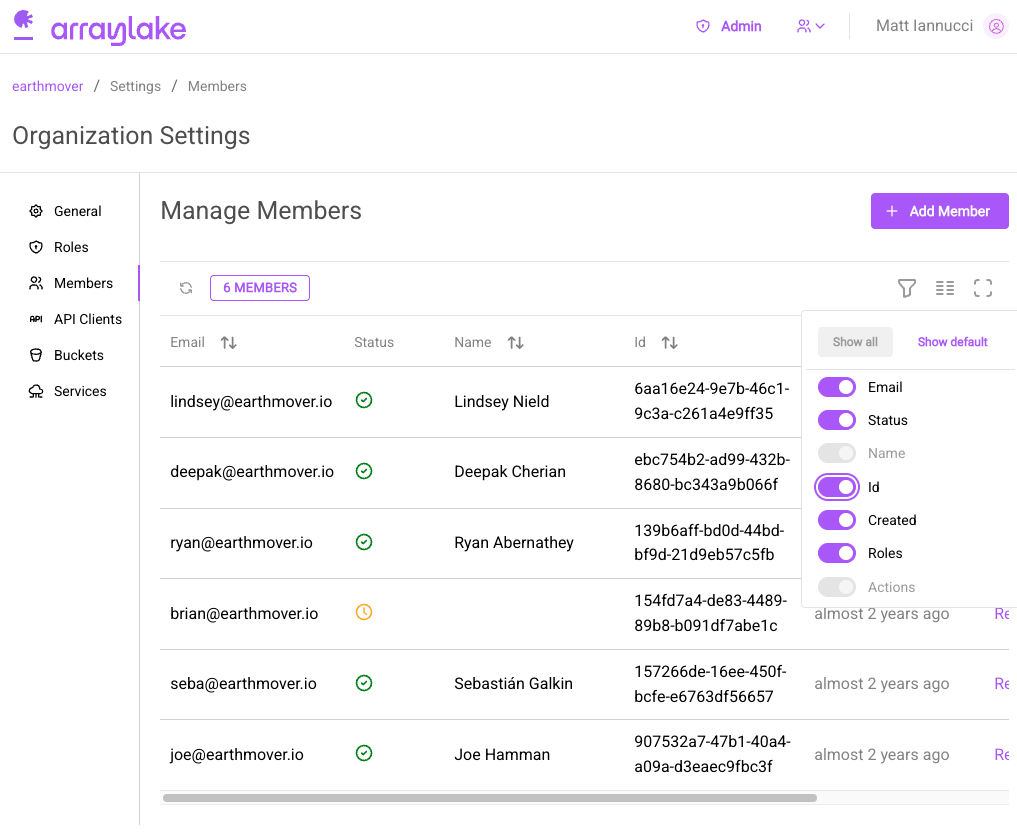
Task: Click Matt Iannucci user name
Action: (924, 26)
